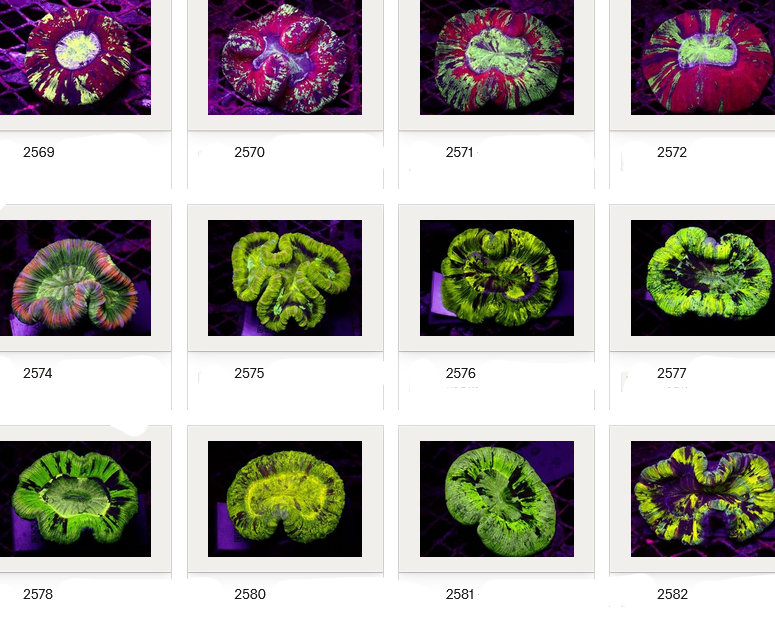Viewport: 775px width, 625px height.
Task: Open the coral image above label 2582
Action: point(703,499)
